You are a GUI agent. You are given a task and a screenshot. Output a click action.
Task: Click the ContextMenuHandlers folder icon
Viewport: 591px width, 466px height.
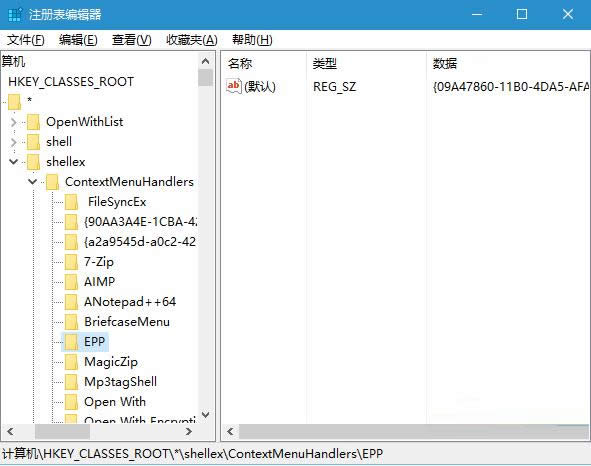tap(52, 182)
